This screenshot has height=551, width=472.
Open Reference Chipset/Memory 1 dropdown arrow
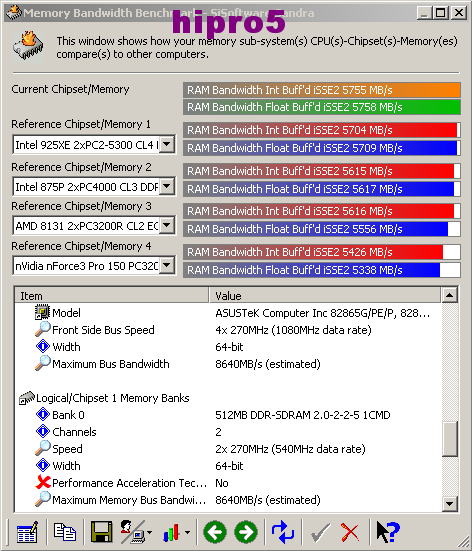pyautogui.click(x=167, y=144)
